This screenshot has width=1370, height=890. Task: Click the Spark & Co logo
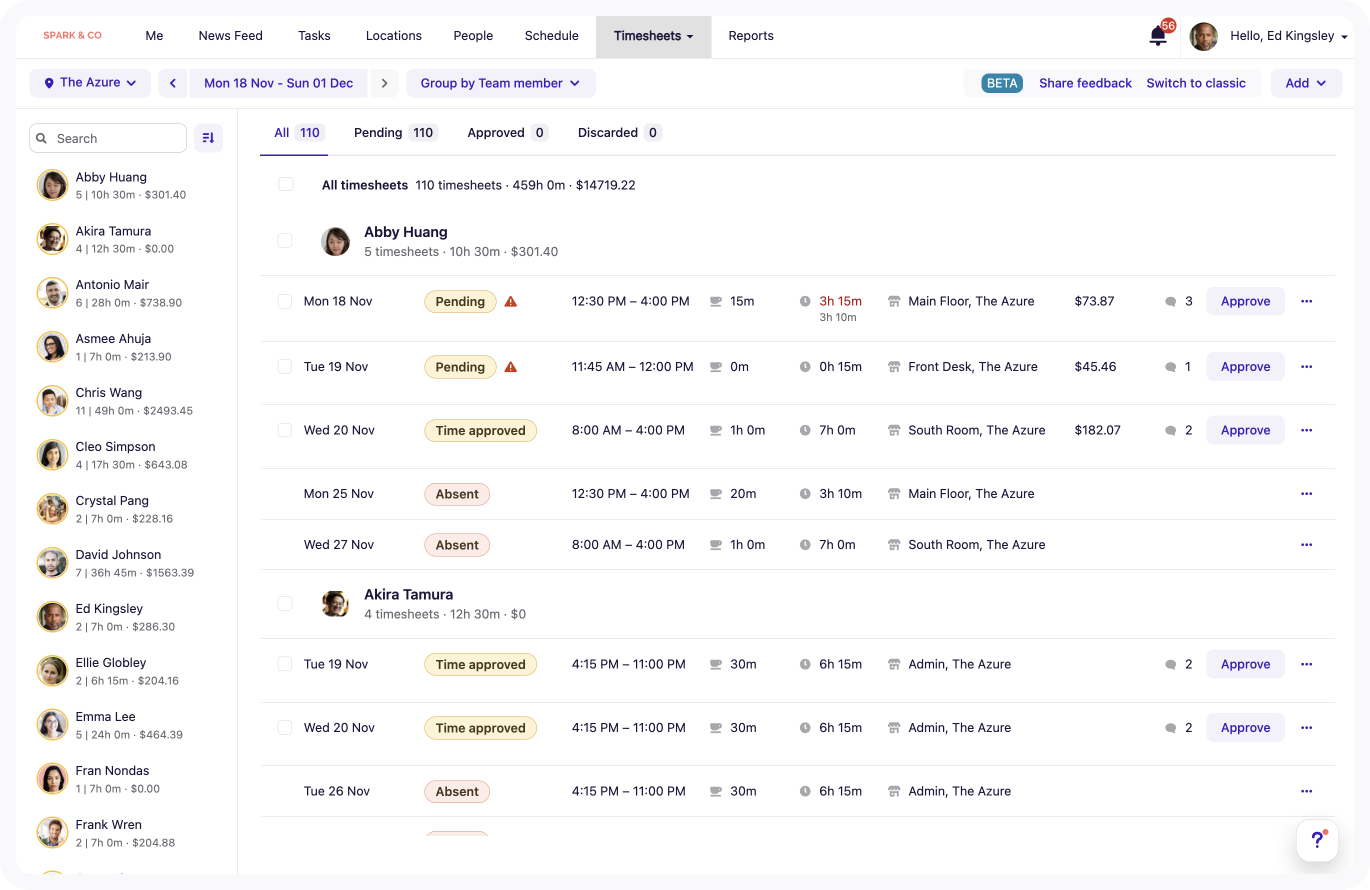pos(72,36)
